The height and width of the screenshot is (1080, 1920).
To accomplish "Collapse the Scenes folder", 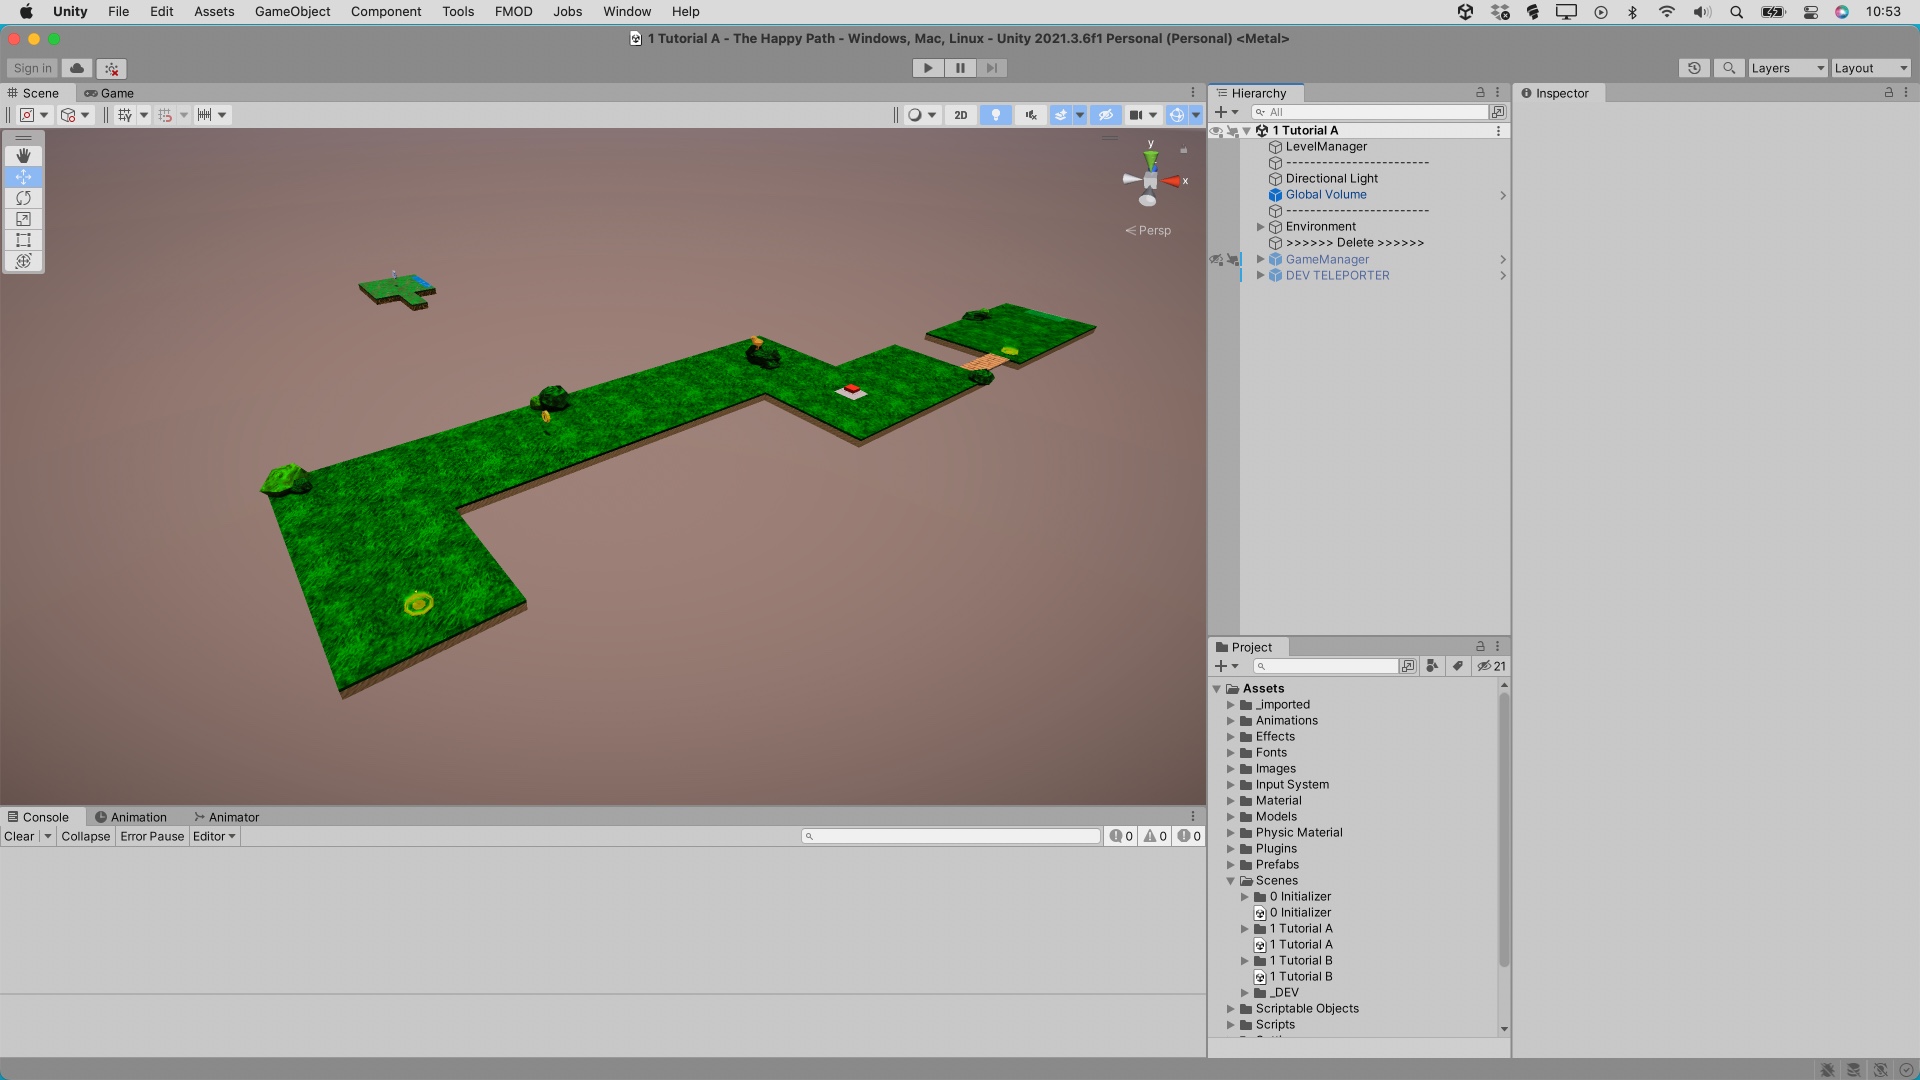I will pos(1231,881).
